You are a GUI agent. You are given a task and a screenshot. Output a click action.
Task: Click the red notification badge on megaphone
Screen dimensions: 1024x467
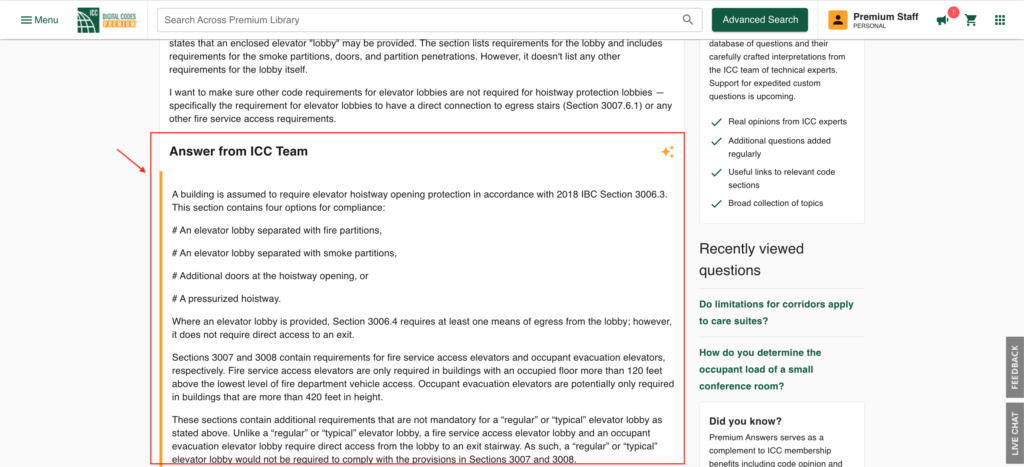[x=953, y=12]
